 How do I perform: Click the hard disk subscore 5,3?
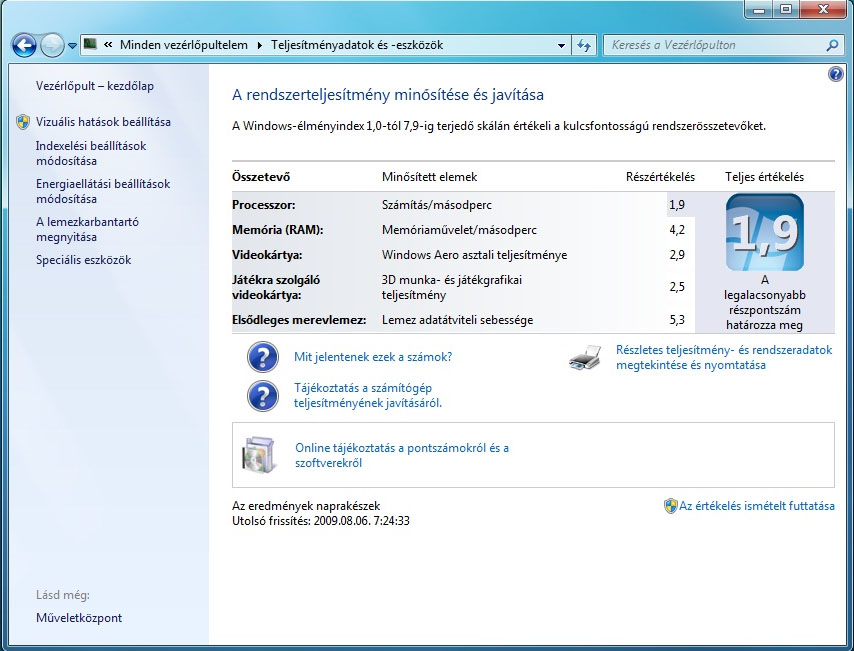click(677, 320)
